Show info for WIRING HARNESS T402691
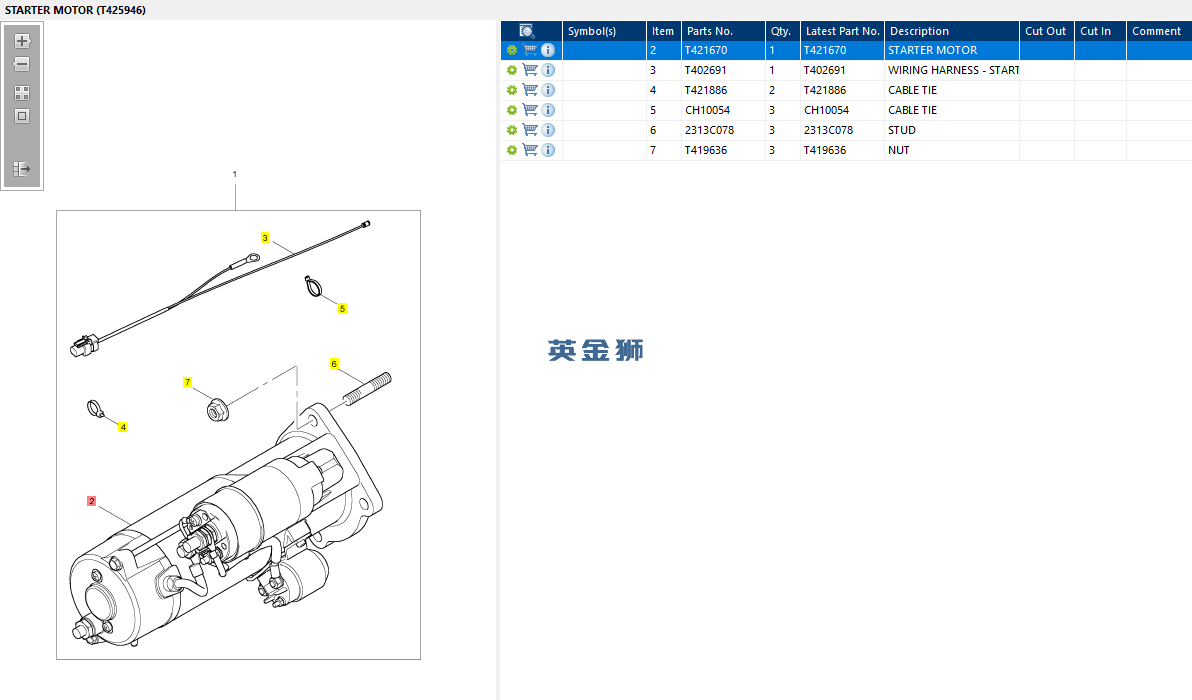The width and height of the screenshot is (1192, 700). [548, 70]
